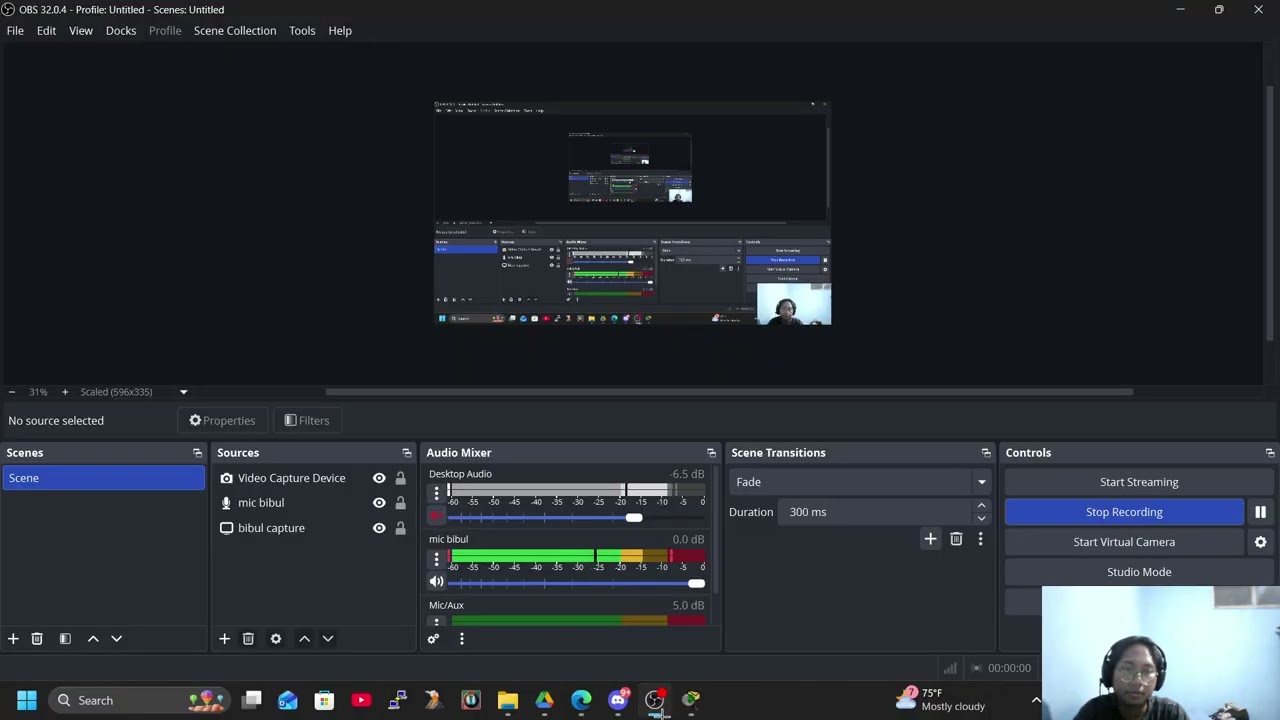
Task: Move source up arrow in Sources panel
Action: point(304,638)
